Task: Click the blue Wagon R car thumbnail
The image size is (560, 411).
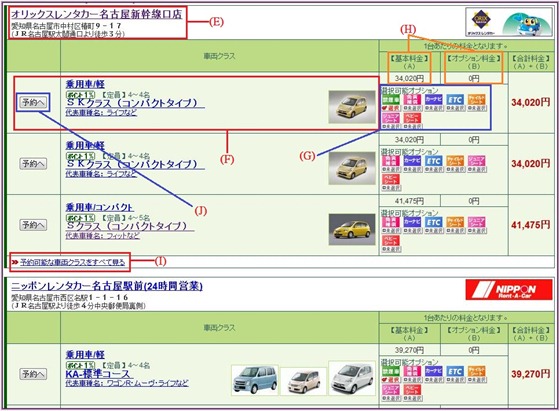Action: [x=255, y=380]
